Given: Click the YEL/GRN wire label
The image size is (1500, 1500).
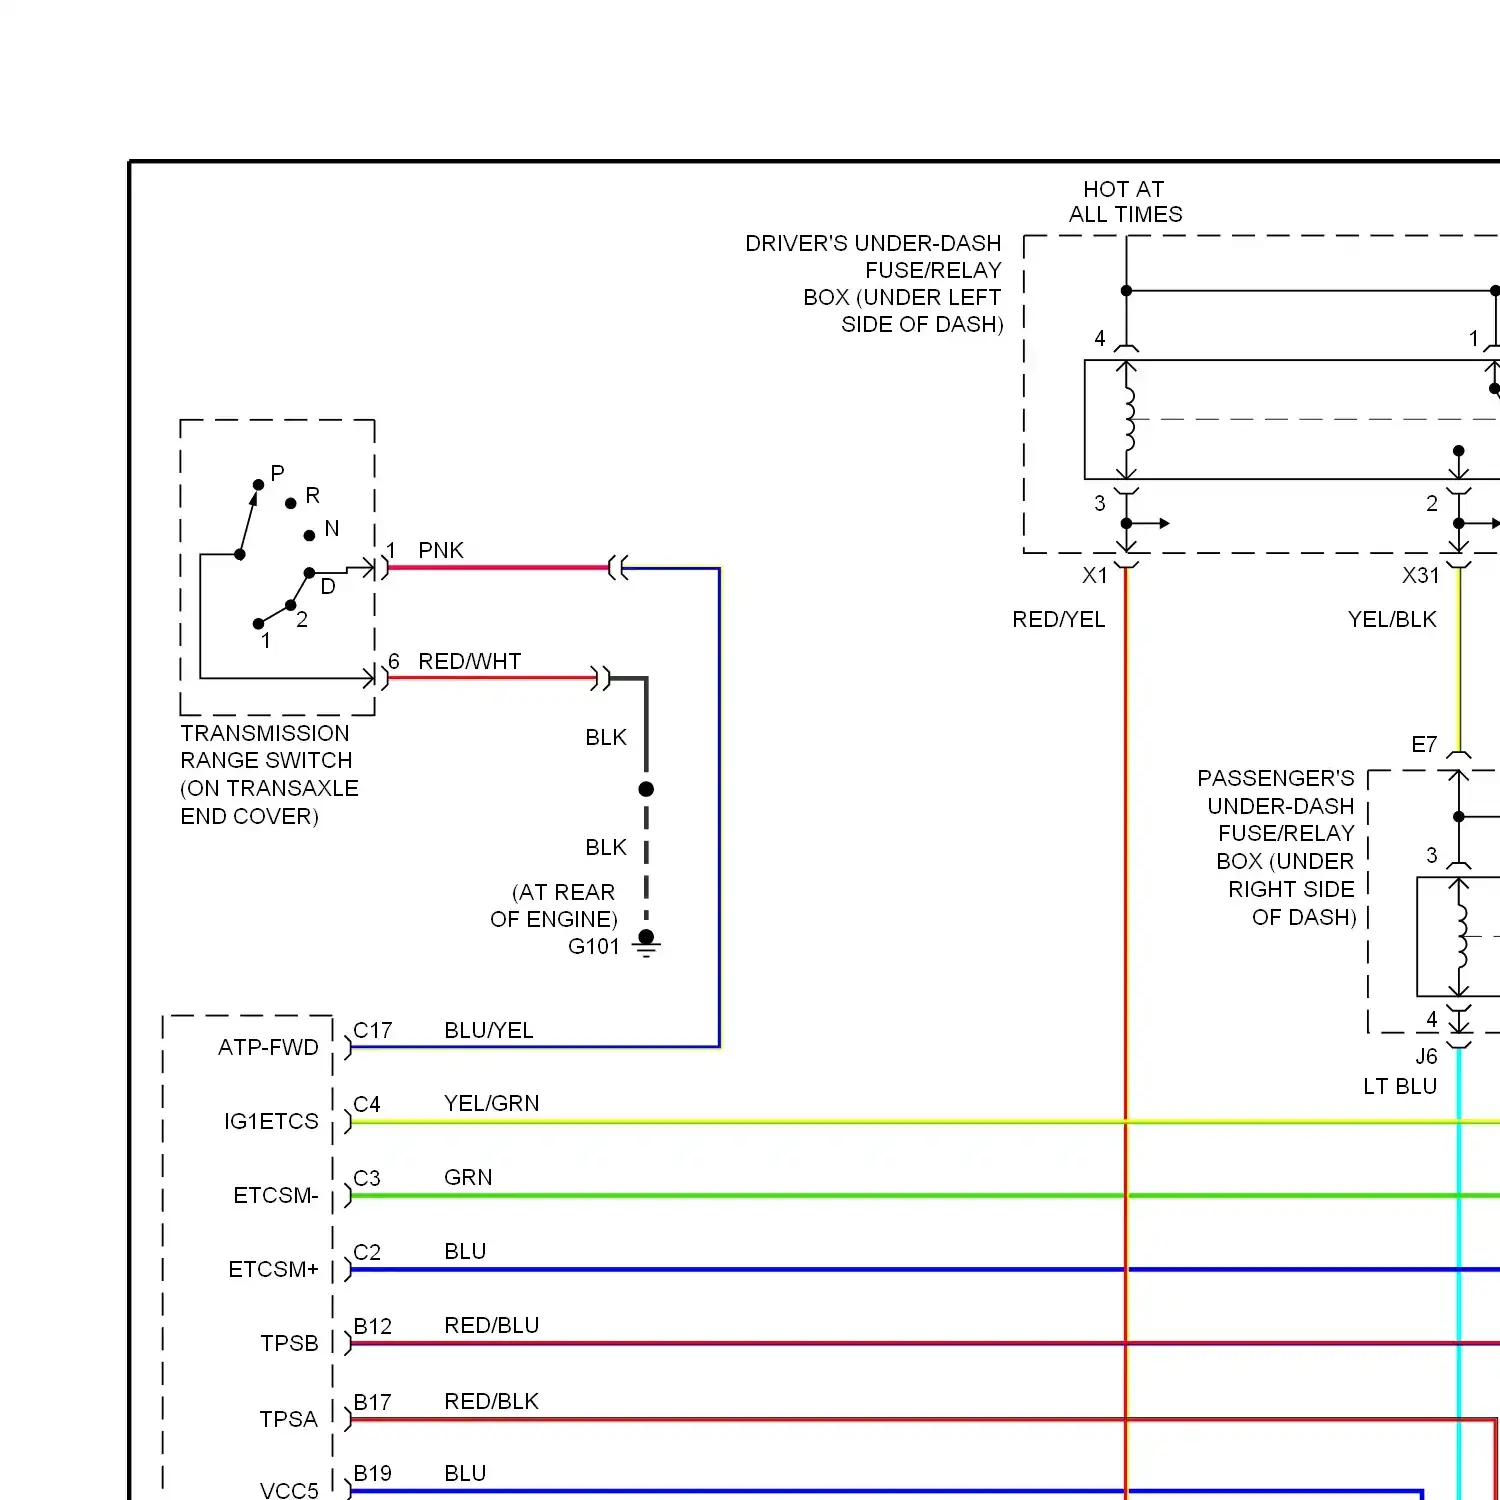Looking at the screenshot, I should [491, 1103].
